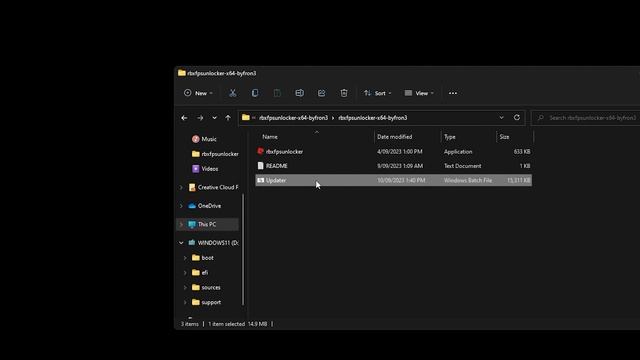Click last rbxfpsunlocker-x64-byfron3 breadcrumb segment
Image resolution: width=640 pixels, height=360 pixels.
pos(373,118)
